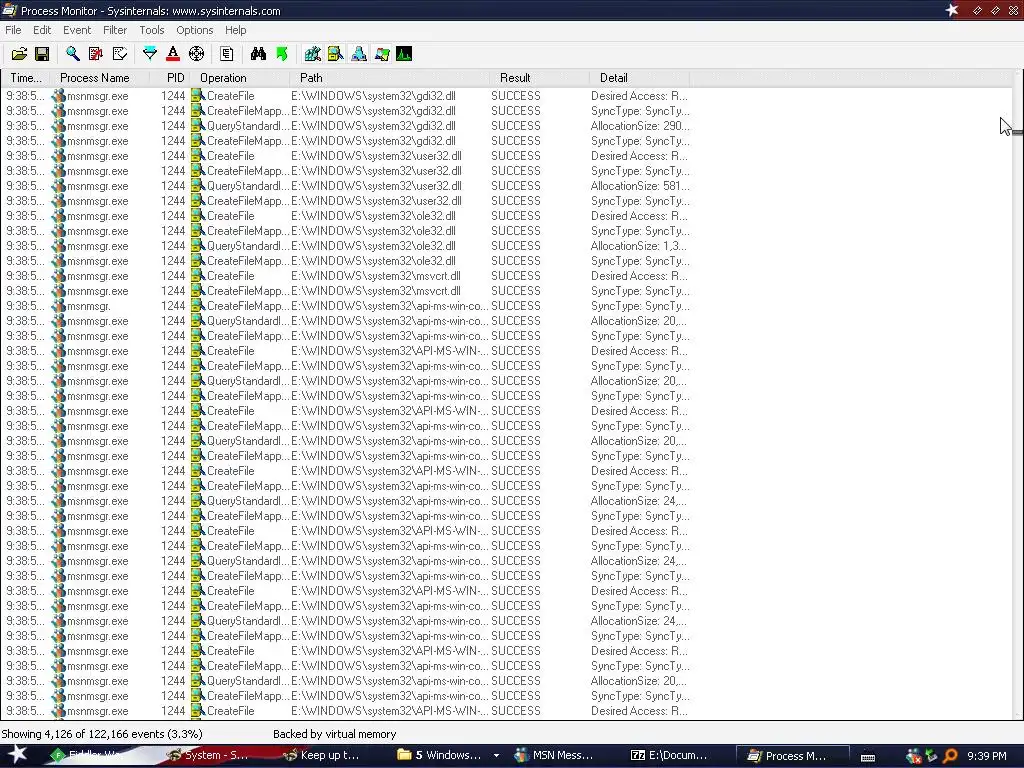Click 'Backed by virtual memory' status text

pyautogui.click(x=334, y=734)
